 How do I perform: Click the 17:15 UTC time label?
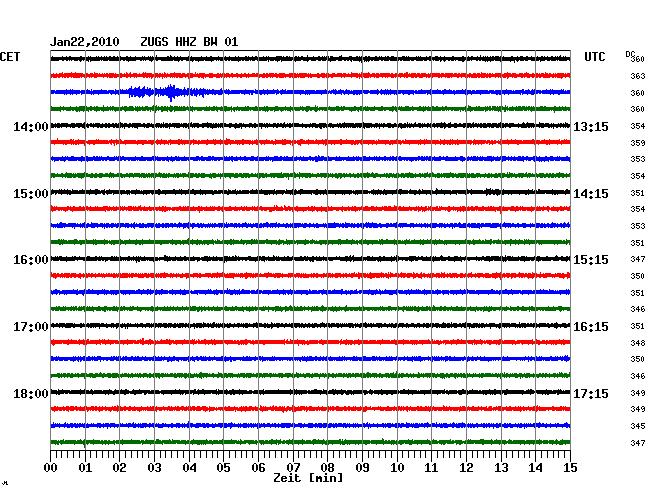click(591, 394)
